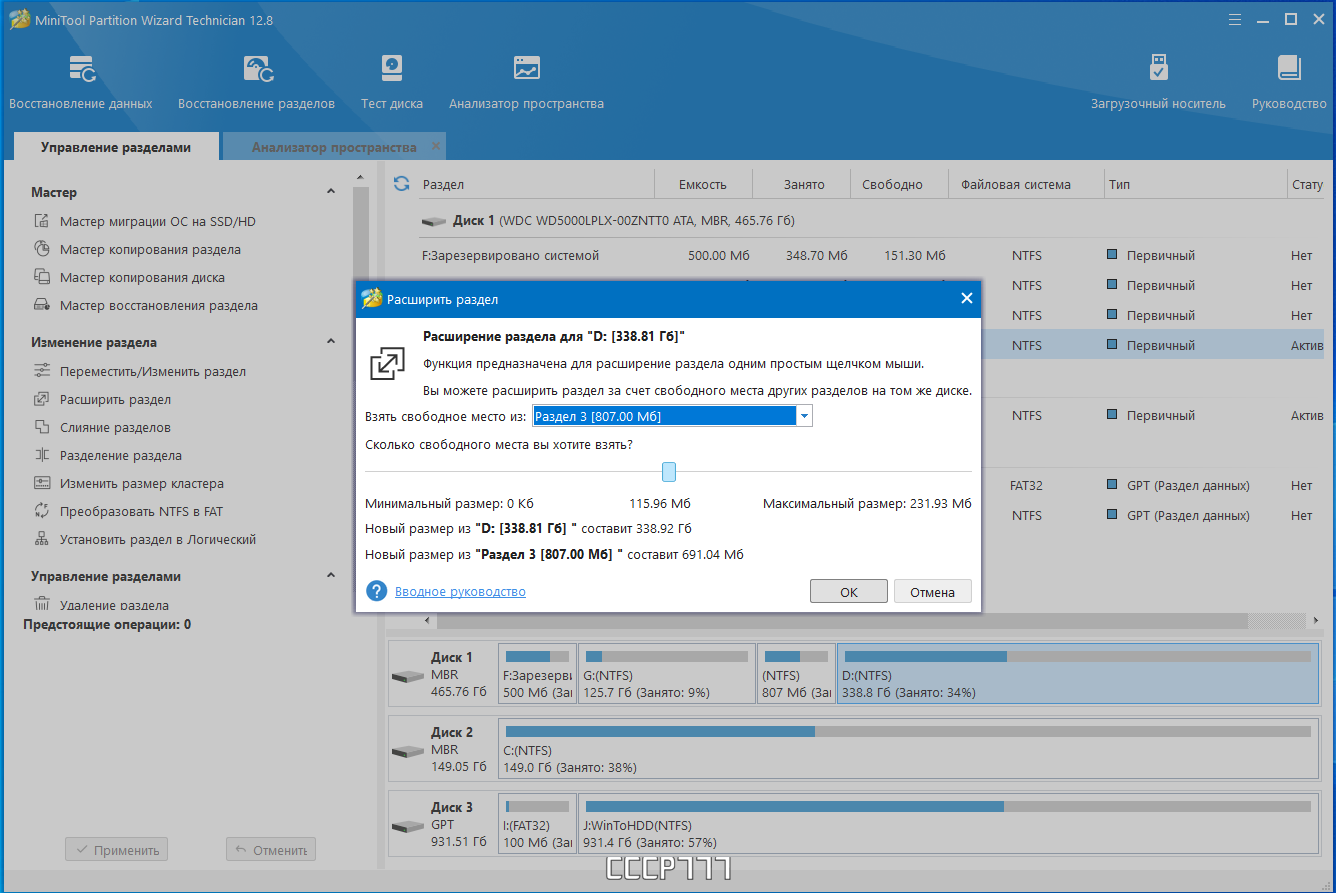Click the Отменить button
This screenshot has width=1336, height=893.
coord(271,850)
